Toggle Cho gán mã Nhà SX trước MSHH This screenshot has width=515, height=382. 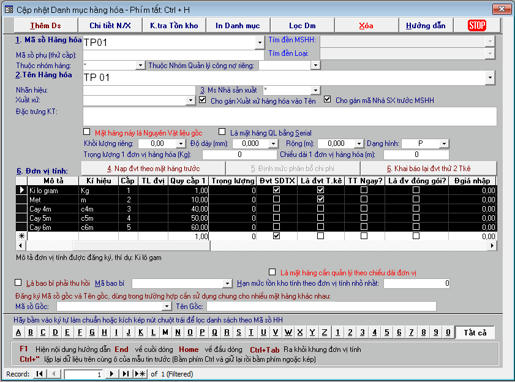click(x=328, y=99)
